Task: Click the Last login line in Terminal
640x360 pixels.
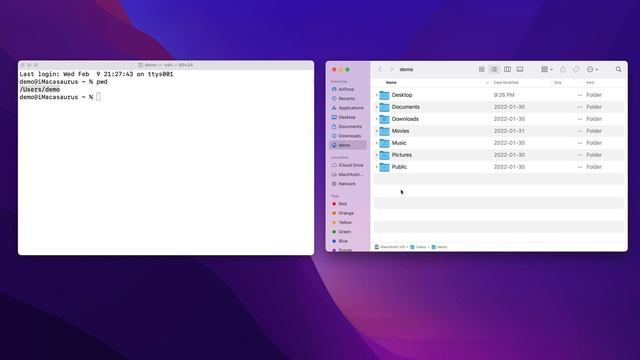Action: tap(96, 74)
